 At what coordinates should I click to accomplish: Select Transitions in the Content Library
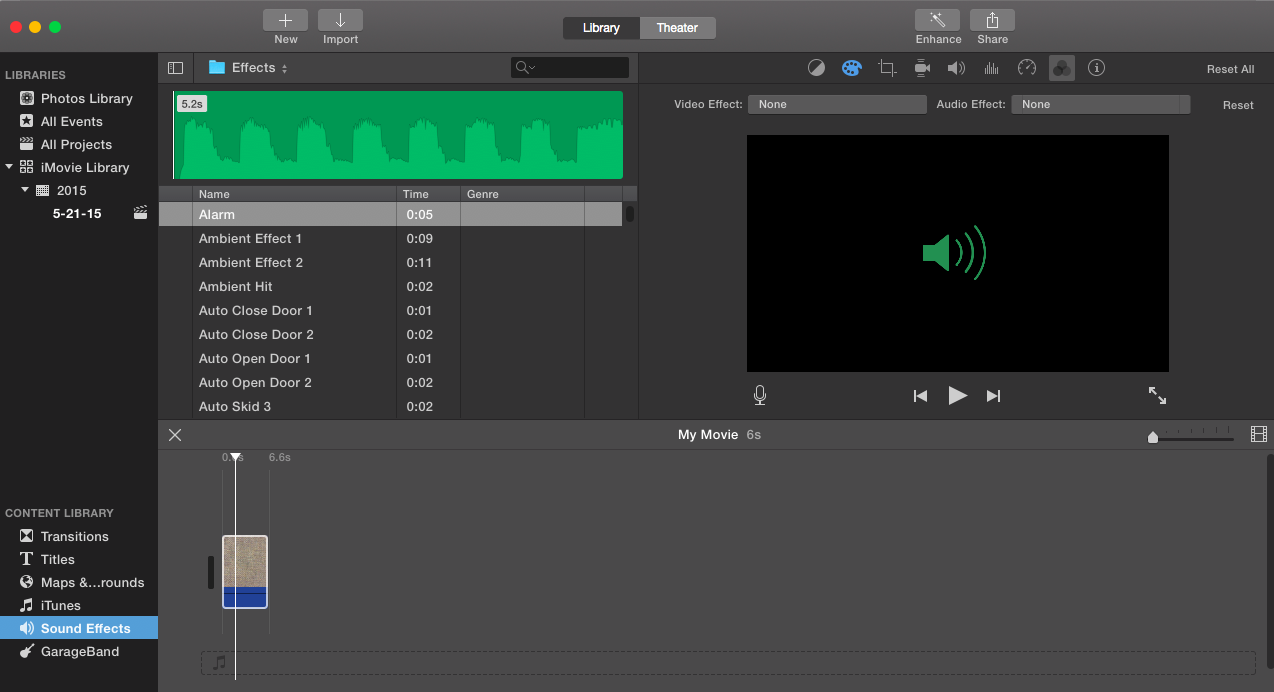point(74,536)
